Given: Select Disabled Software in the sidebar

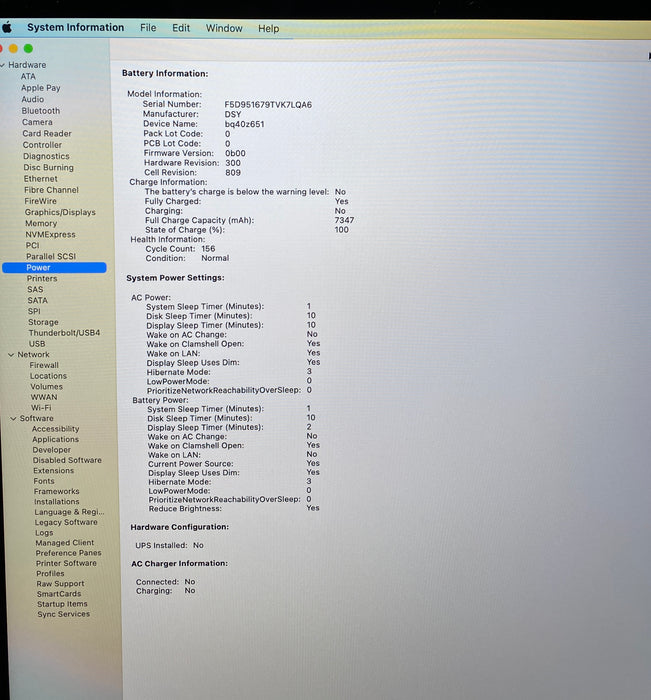Looking at the screenshot, I should click(x=67, y=460).
